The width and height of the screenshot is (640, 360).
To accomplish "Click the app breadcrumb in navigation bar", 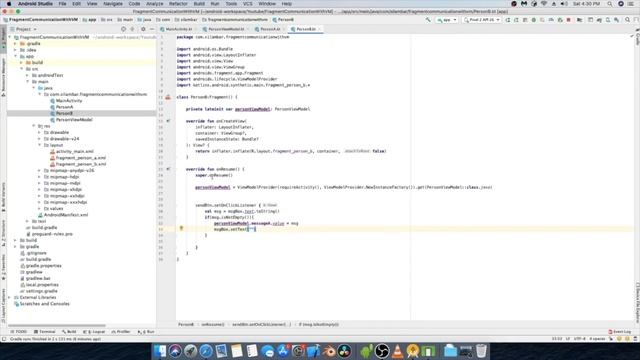I will click(x=90, y=20).
